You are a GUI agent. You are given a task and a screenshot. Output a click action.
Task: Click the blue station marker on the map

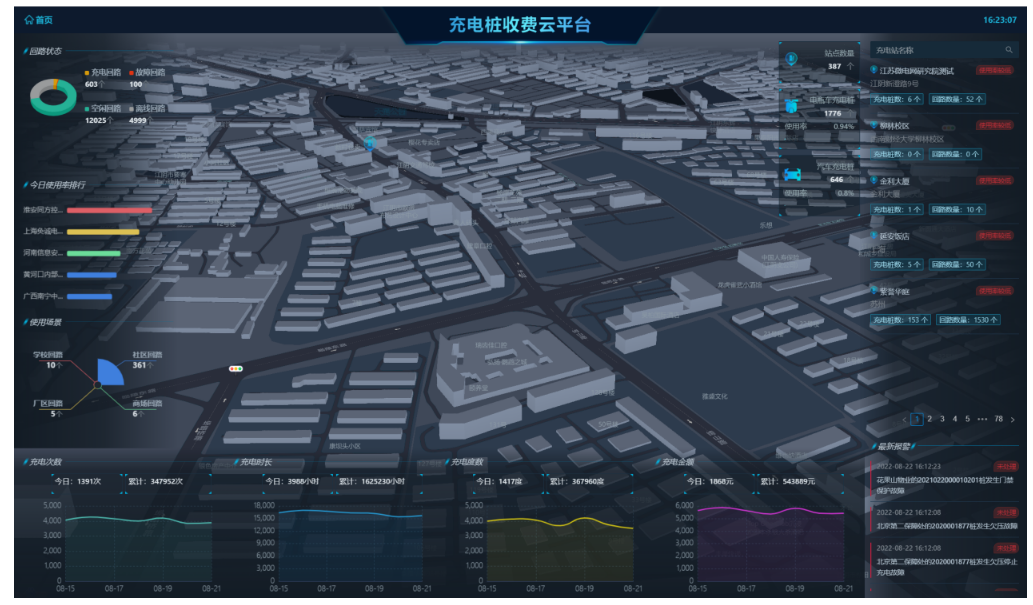369,143
